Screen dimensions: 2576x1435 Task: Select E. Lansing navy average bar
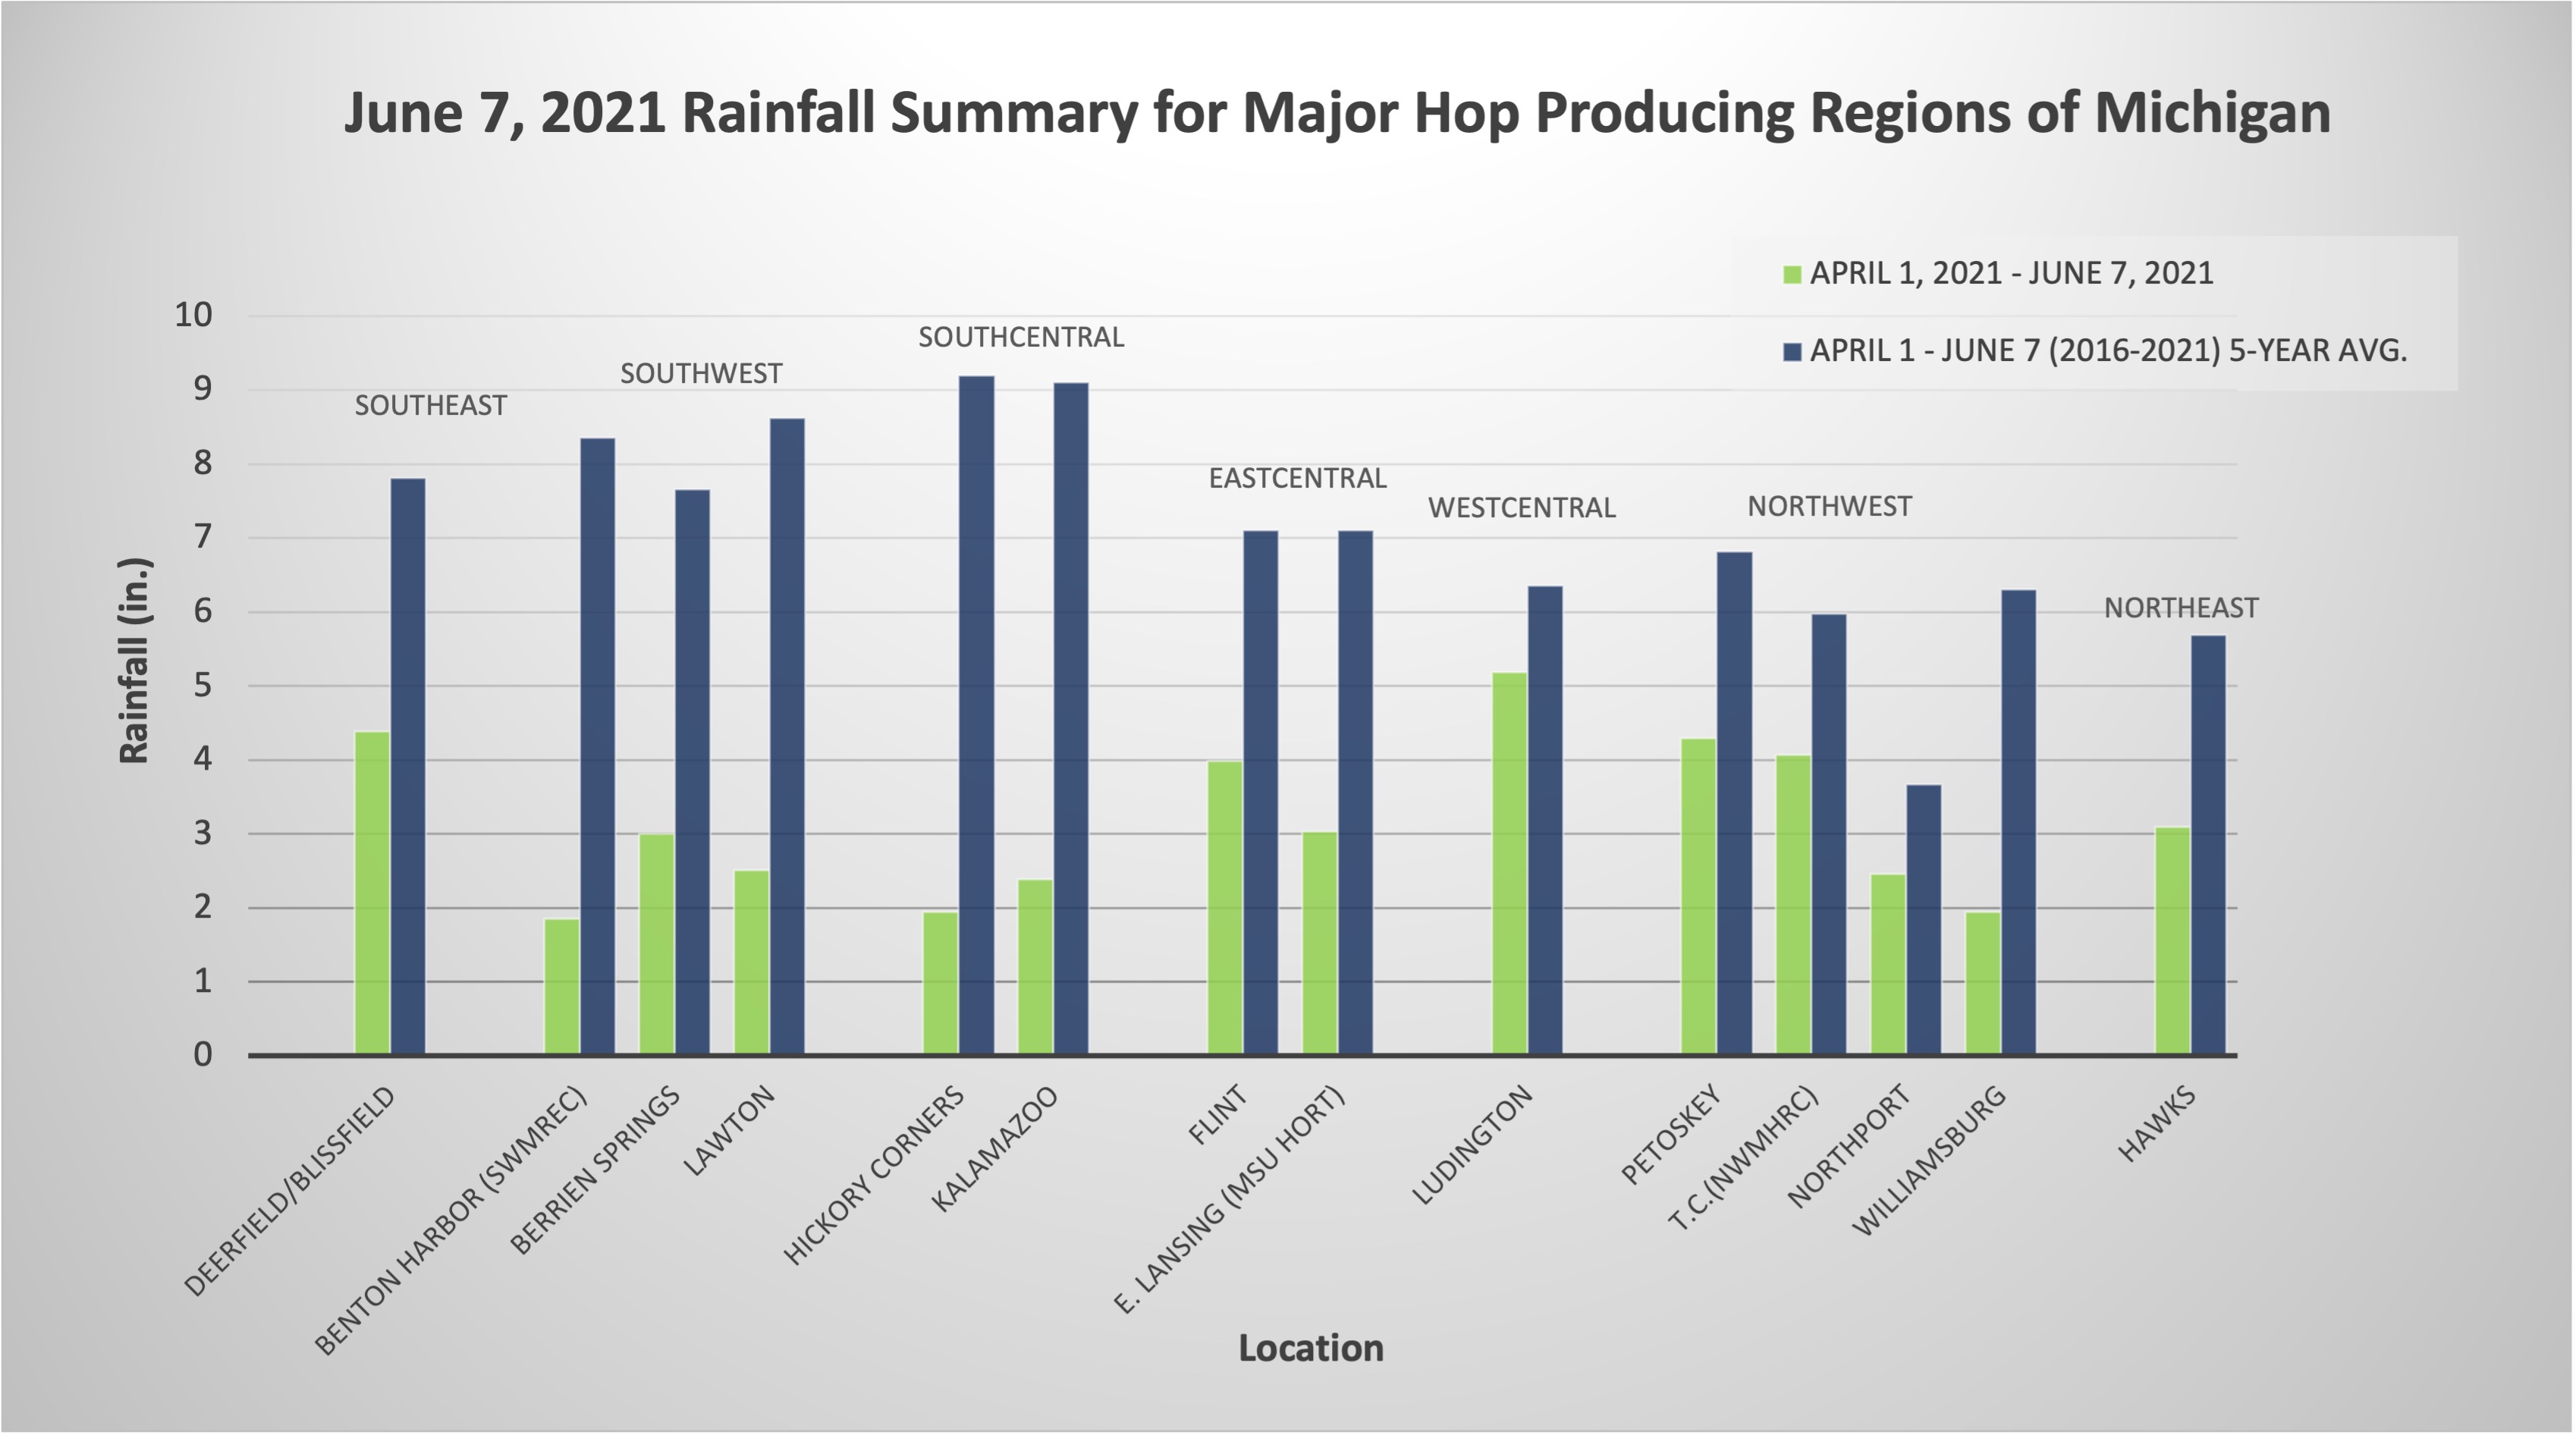(x=1355, y=793)
